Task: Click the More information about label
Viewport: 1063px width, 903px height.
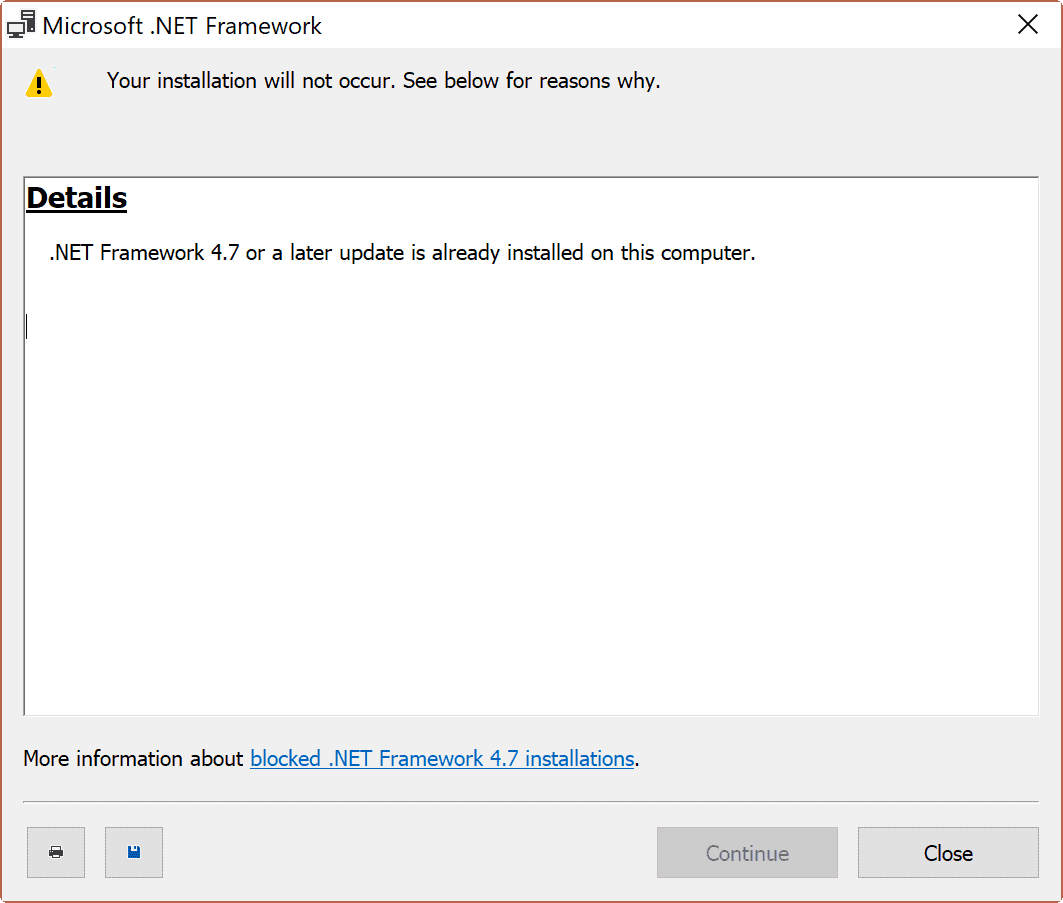Action: tap(133, 759)
